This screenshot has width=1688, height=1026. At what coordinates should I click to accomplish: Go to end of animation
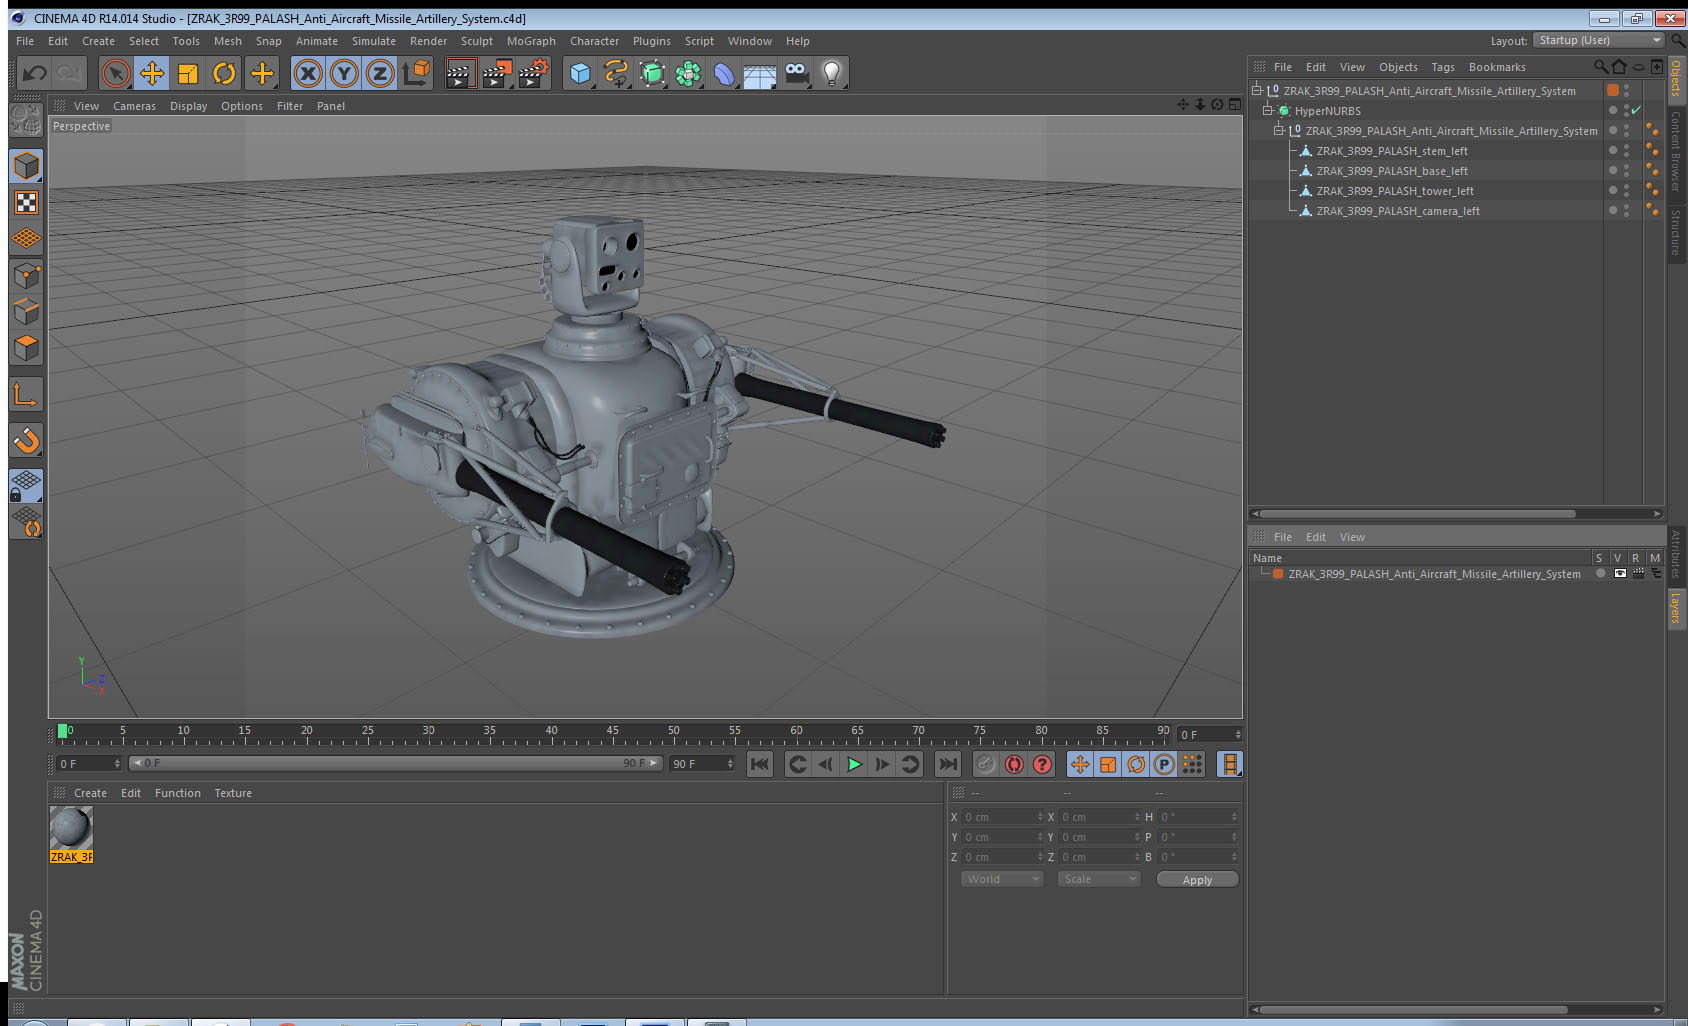click(x=947, y=764)
